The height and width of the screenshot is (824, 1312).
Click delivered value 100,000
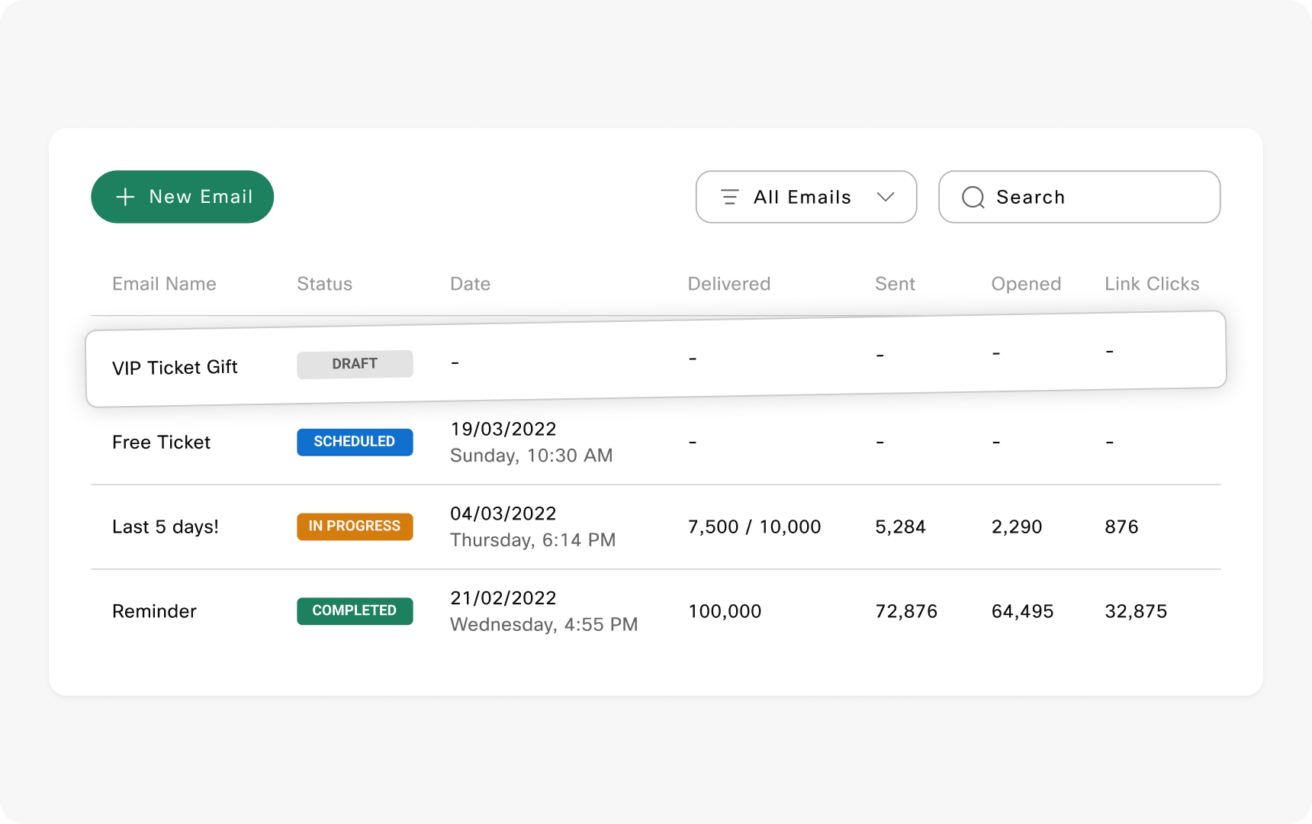point(725,611)
